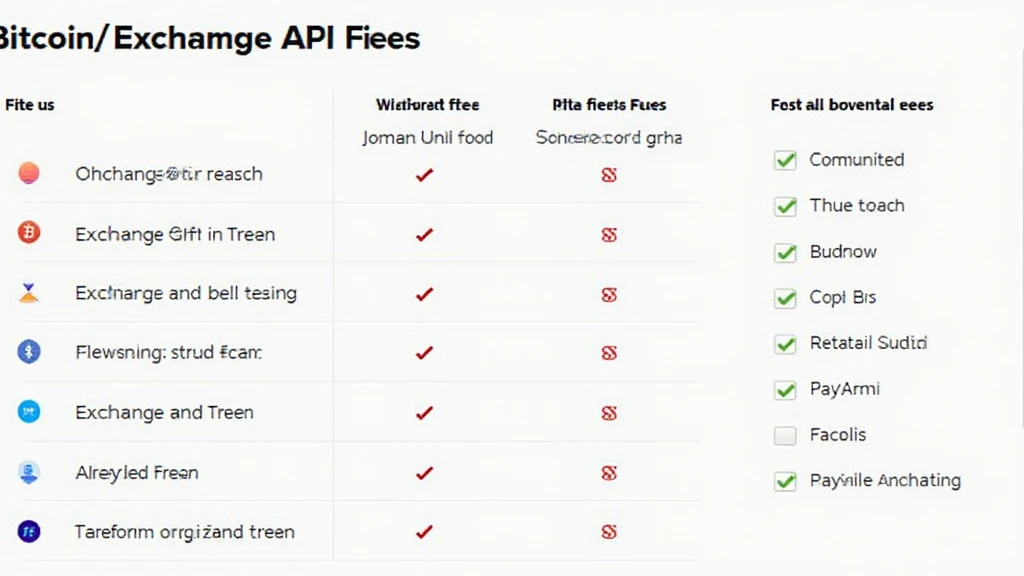Click red checkmark in the Alreyled Freen row
This screenshot has width=1024, height=576.
point(424,472)
